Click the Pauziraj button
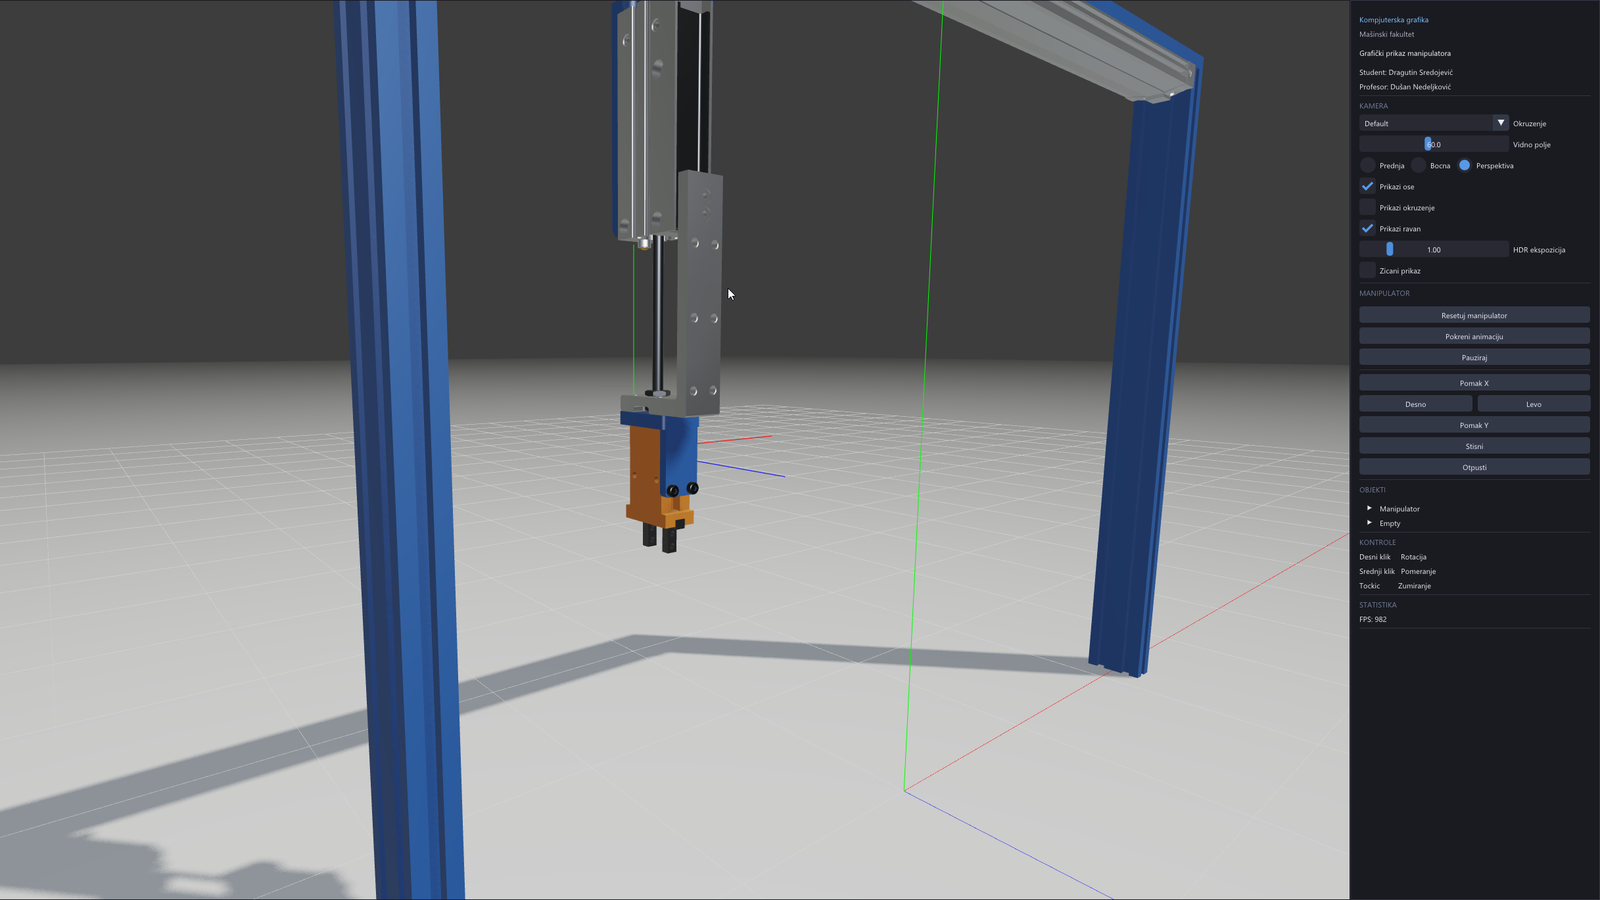 click(1474, 357)
